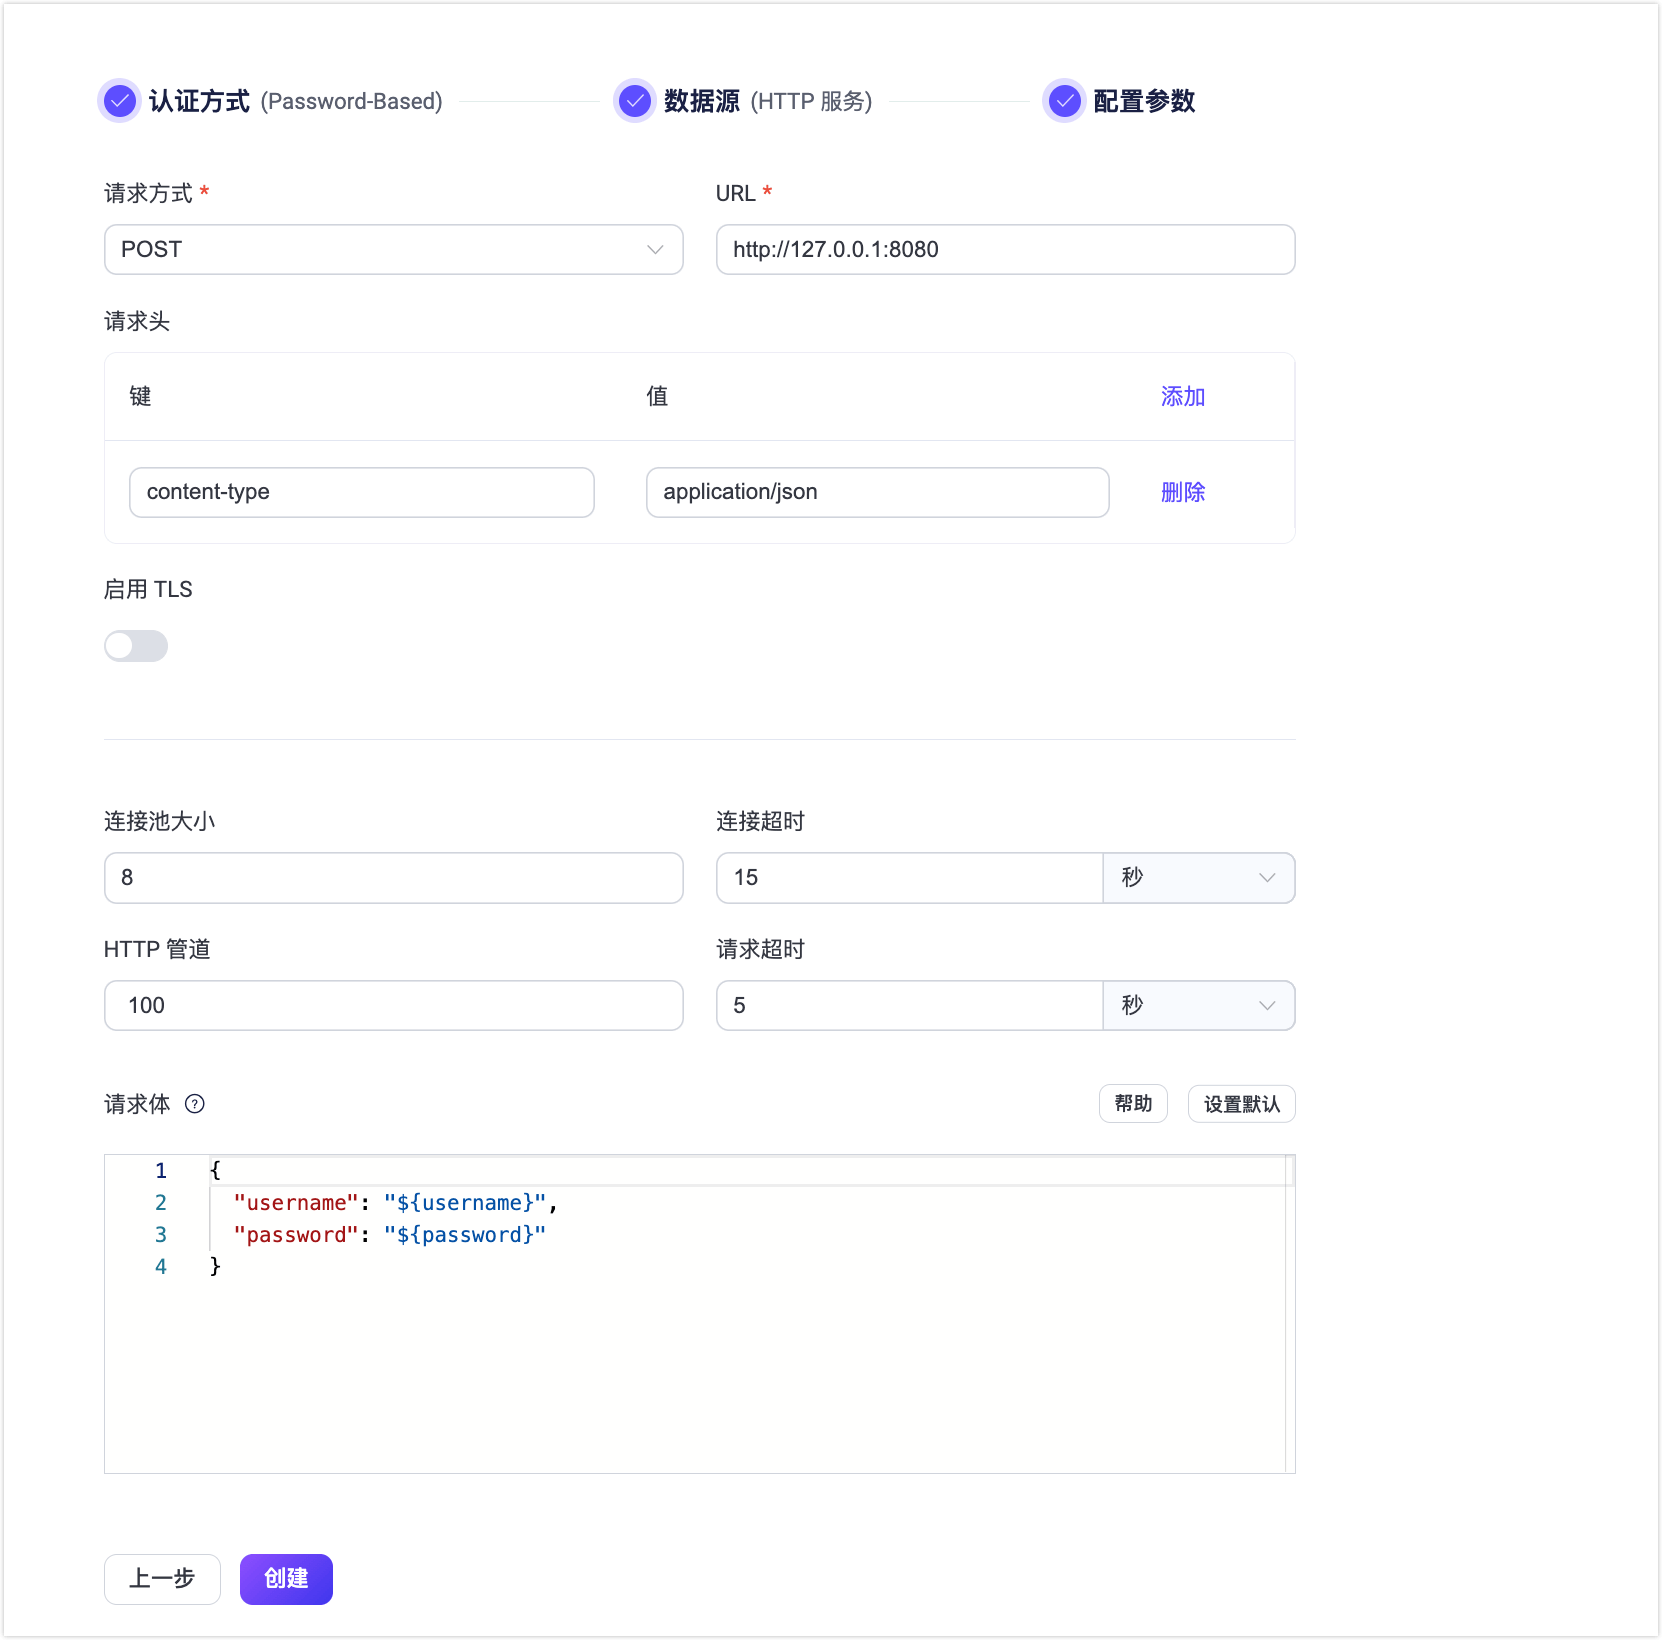Image resolution: width=1662 pixels, height=1640 pixels.
Task: Click the 添加 link to add a header
Action: pos(1182,396)
